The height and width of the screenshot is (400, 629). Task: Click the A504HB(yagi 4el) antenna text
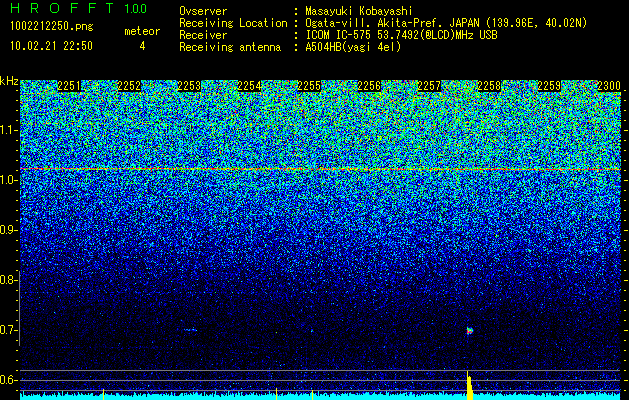coord(353,47)
